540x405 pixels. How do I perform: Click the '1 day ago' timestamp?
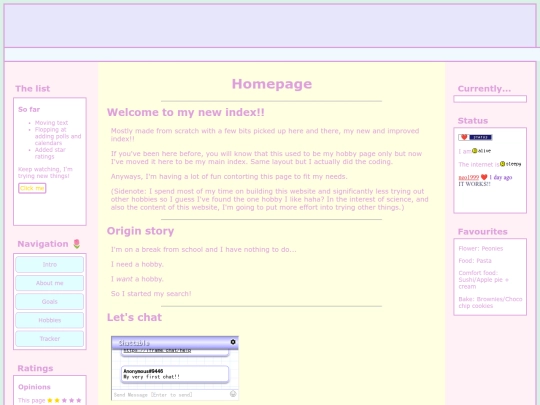pos(501,177)
